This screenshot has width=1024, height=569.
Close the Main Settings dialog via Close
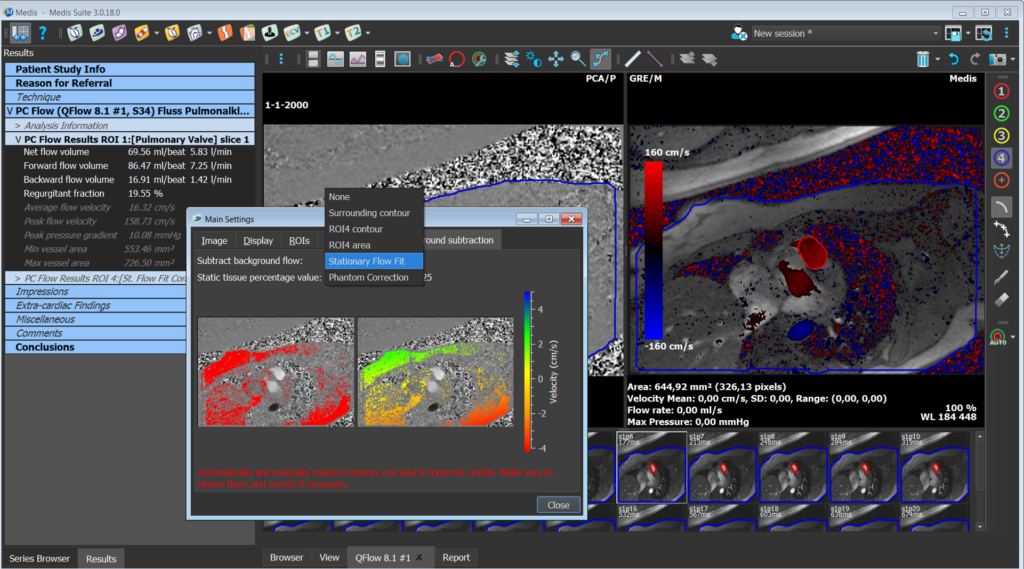tap(558, 505)
